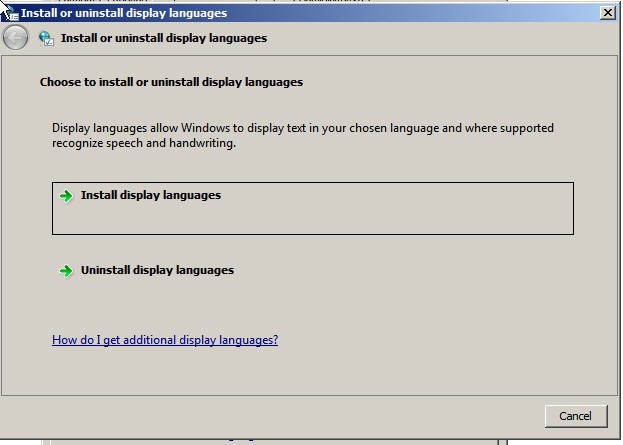This screenshot has width=623, height=445.
Task: Click the wizard header title next to globe
Action: [x=164, y=38]
